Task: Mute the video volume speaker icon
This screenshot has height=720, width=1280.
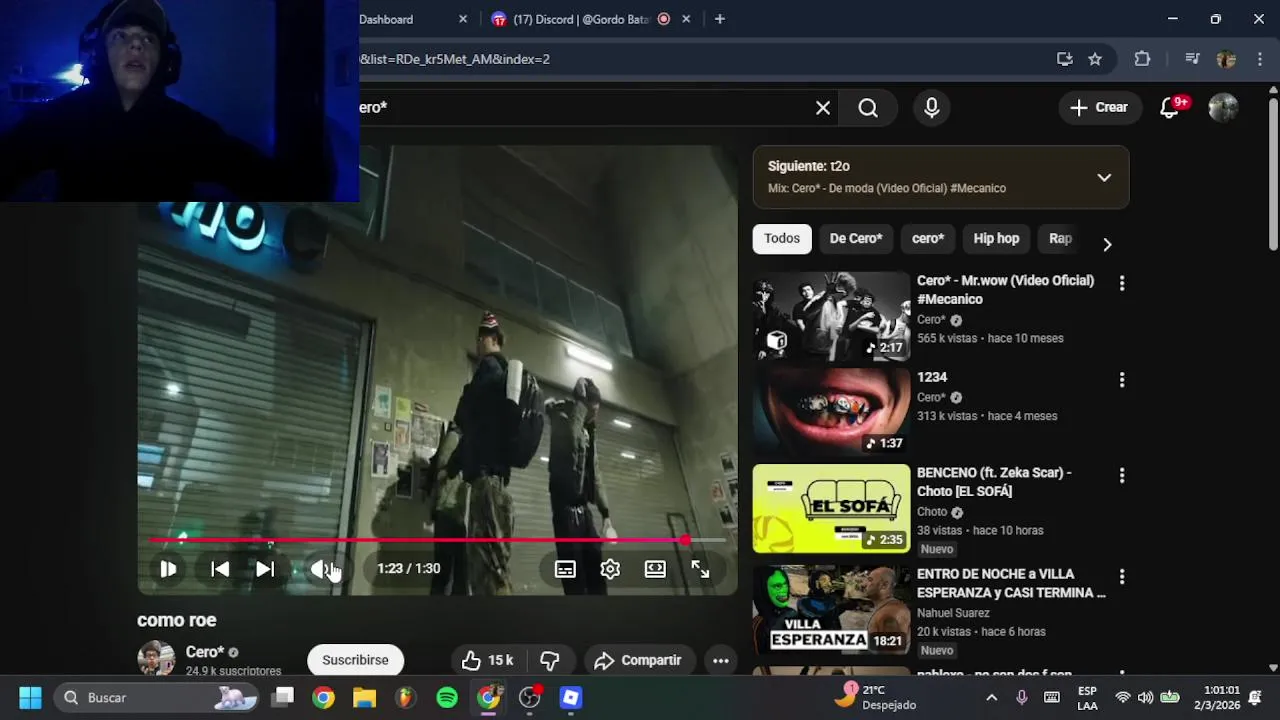Action: point(320,569)
